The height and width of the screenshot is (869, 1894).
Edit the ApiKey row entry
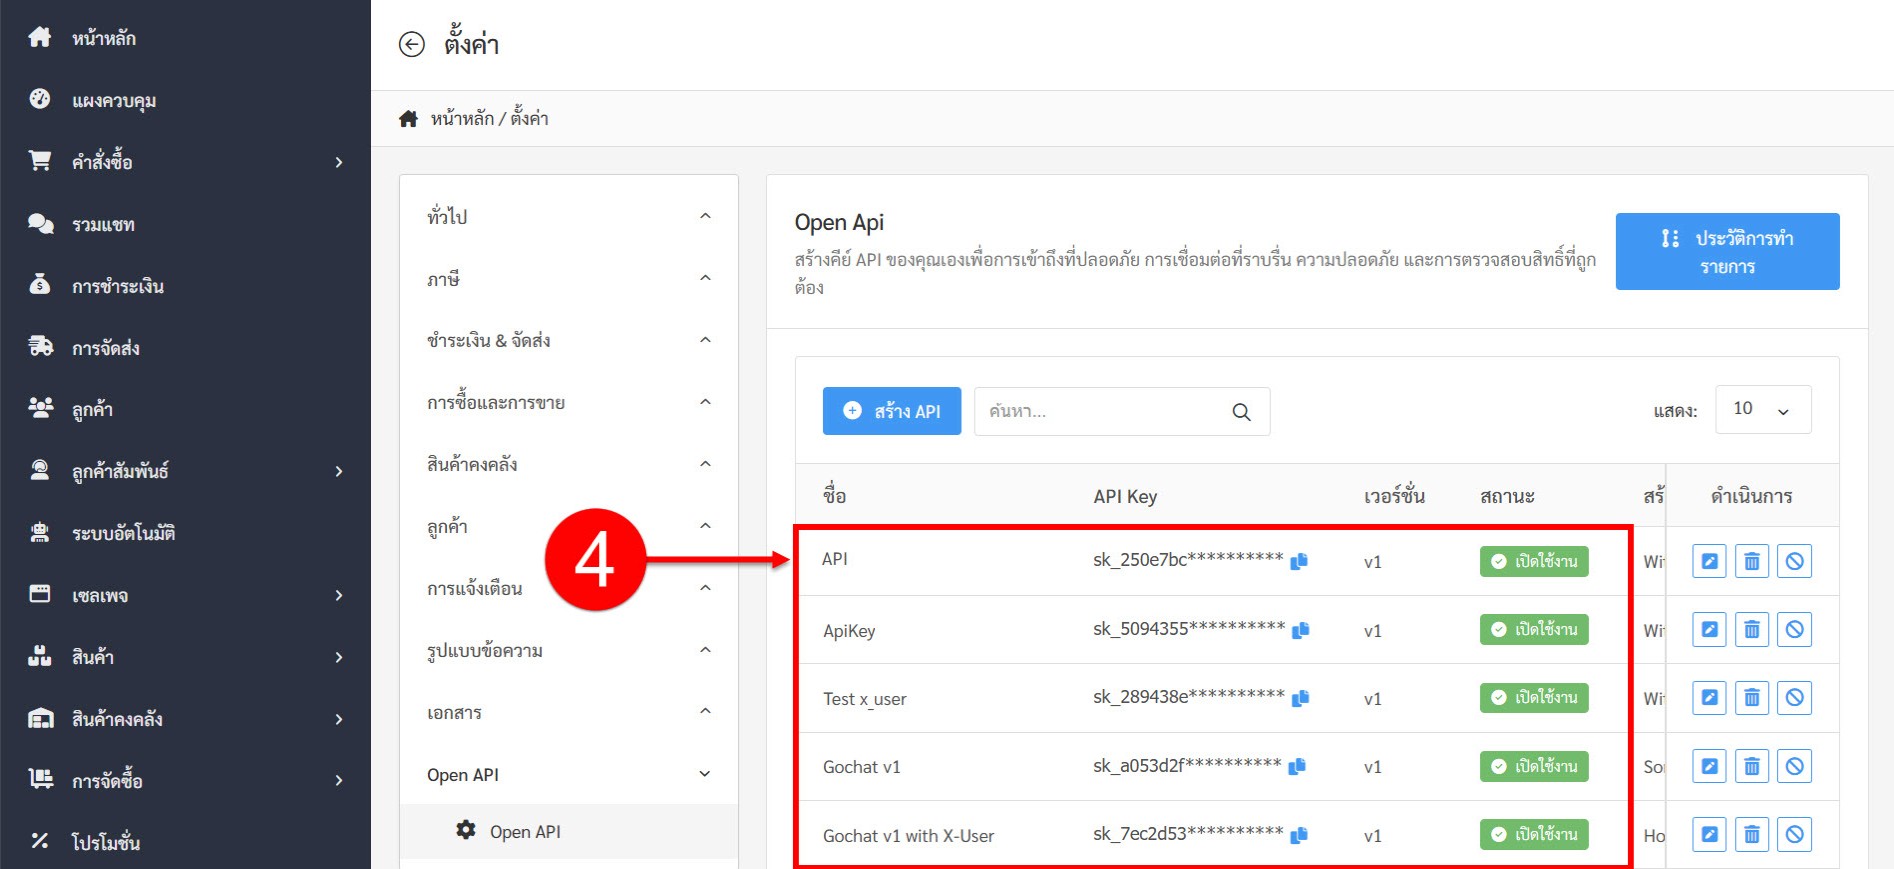[x=1709, y=630]
